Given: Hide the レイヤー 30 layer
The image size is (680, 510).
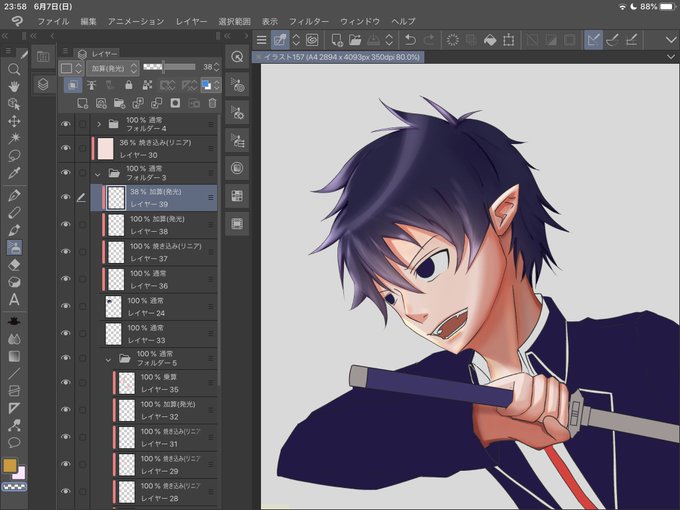Looking at the screenshot, I should tap(65, 148).
